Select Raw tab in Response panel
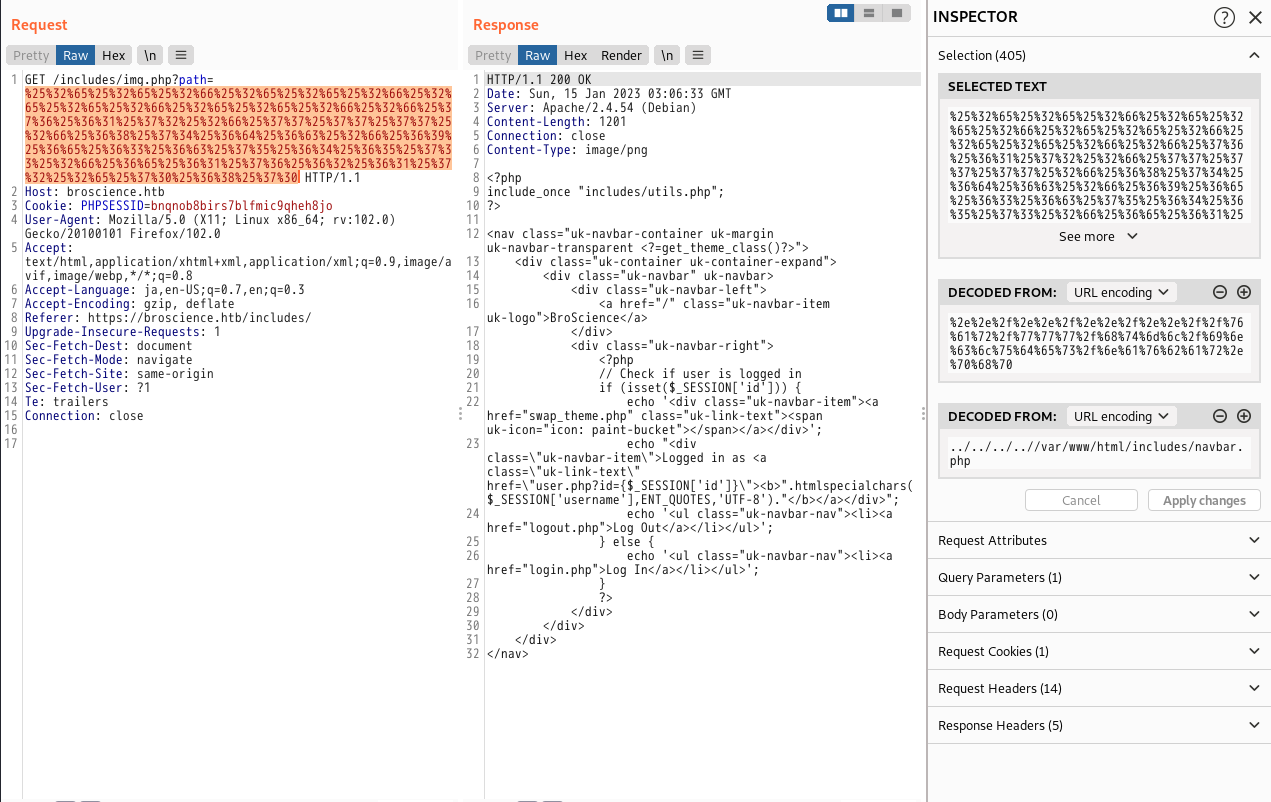This screenshot has width=1271, height=802. [538, 55]
